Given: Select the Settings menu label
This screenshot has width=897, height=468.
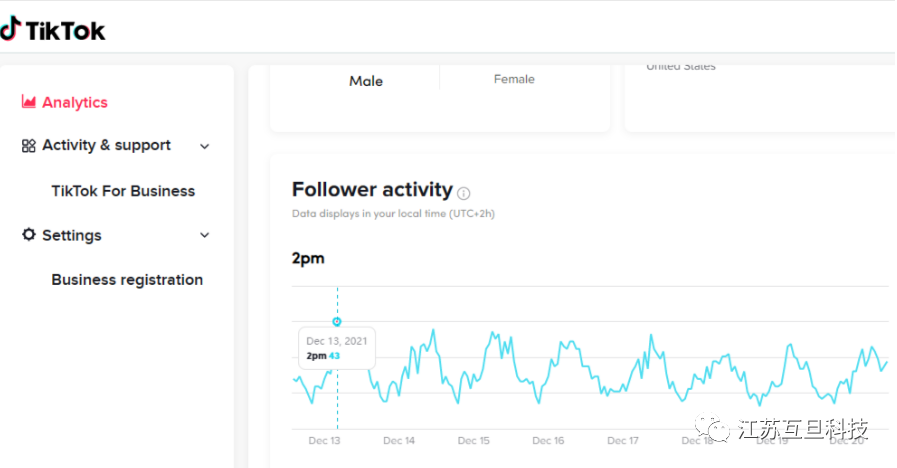Looking at the screenshot, I should pyautogui.click(x=72, y=236).
